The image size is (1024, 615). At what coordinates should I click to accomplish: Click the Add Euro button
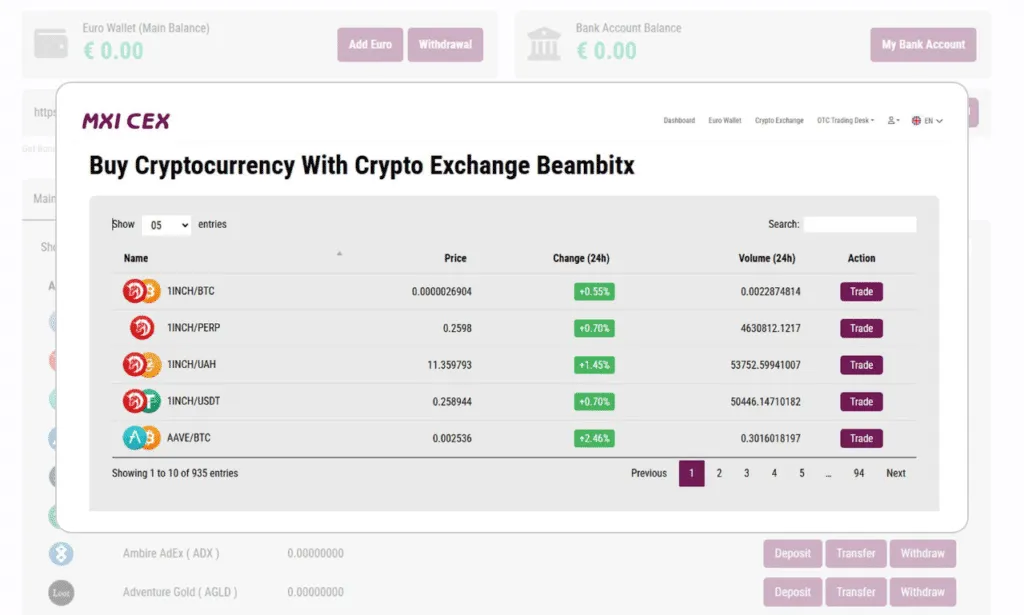(x=370, y=44)
